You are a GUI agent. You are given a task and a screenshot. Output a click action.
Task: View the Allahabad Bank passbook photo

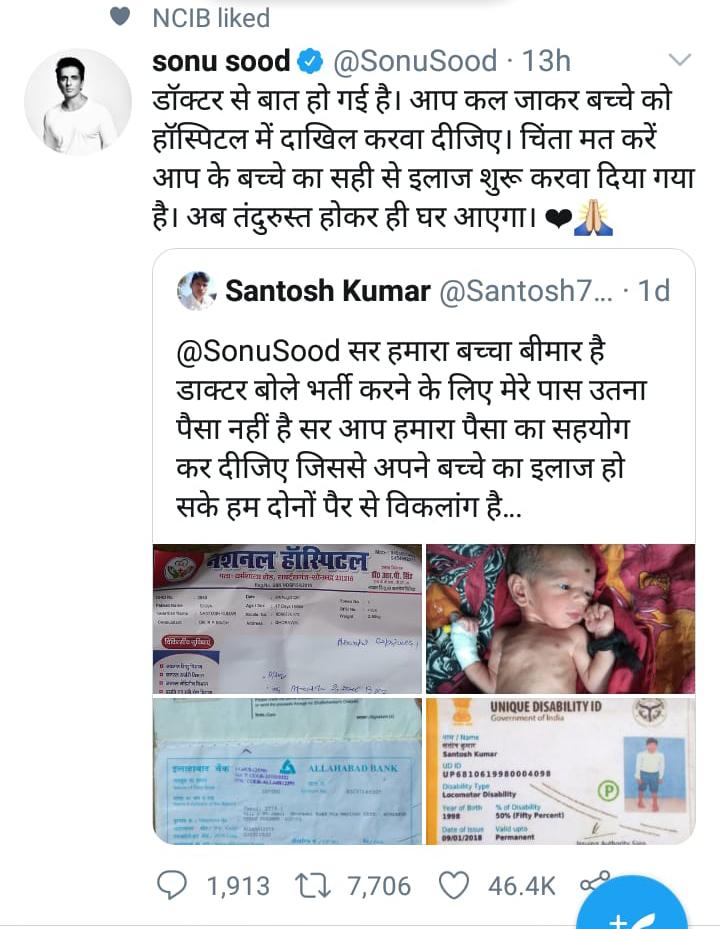(x=287, y=771)
